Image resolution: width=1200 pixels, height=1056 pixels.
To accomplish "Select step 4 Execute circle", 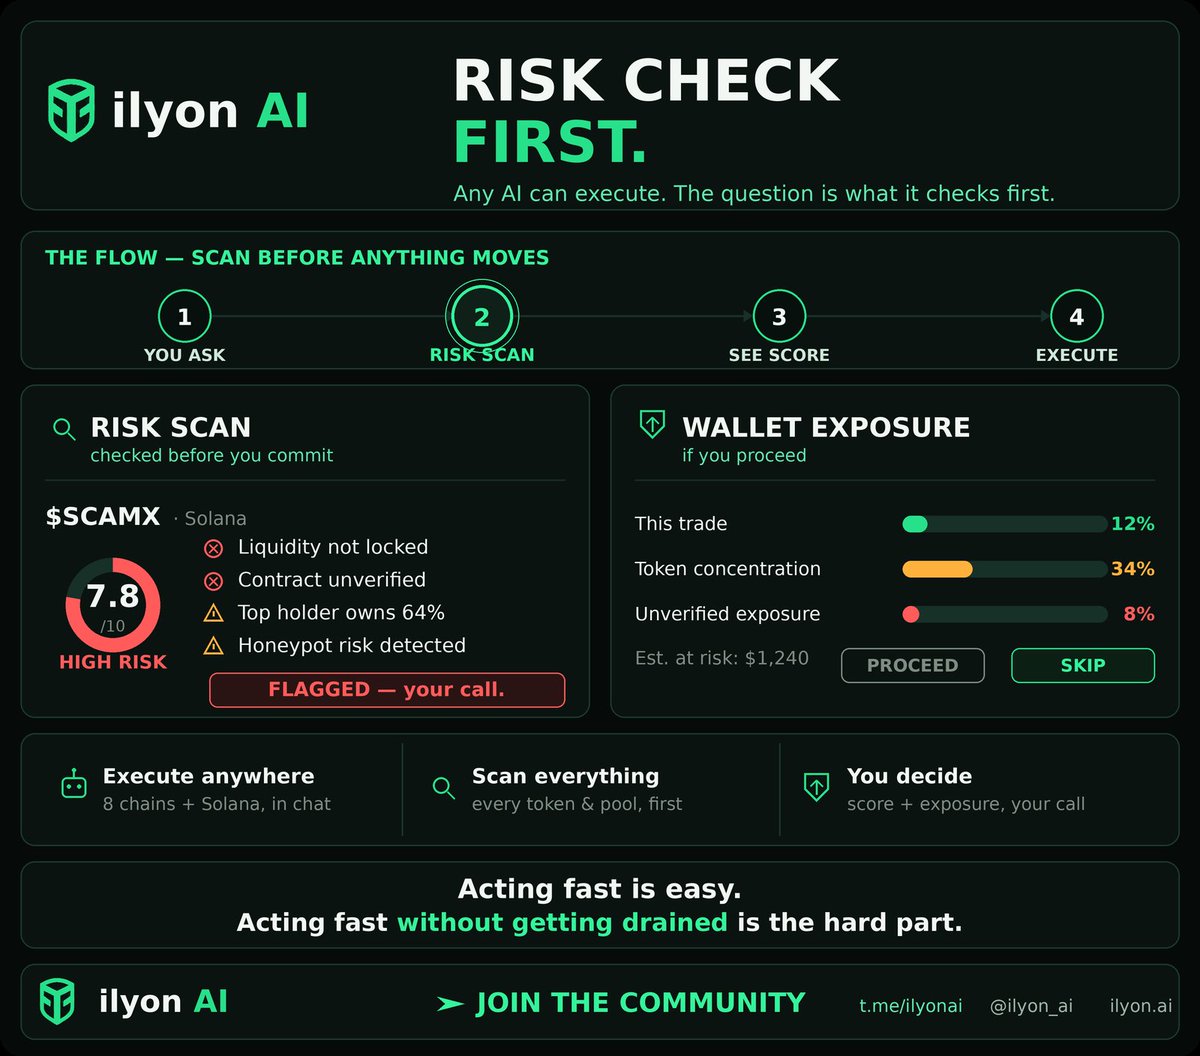I will [1076, 317].
